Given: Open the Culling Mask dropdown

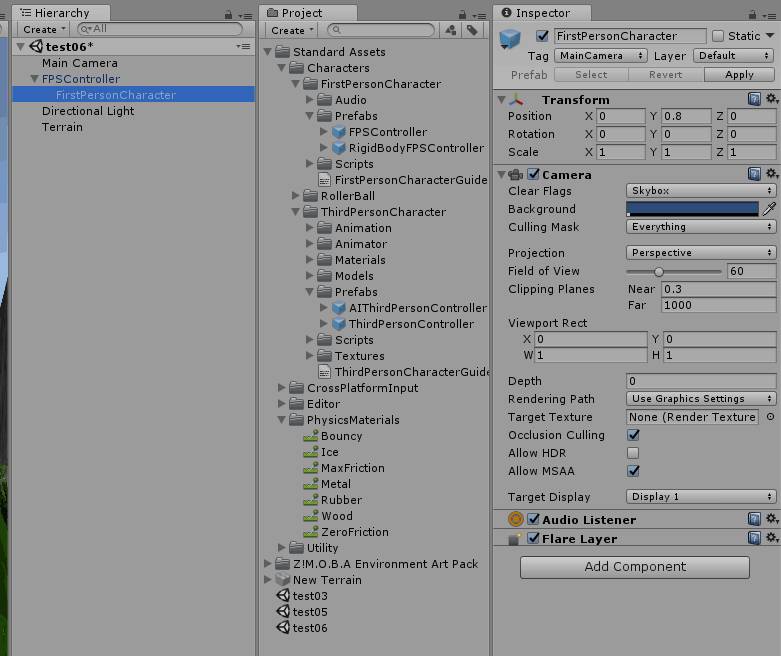Looking at the screenshot, I should point(701,227).
